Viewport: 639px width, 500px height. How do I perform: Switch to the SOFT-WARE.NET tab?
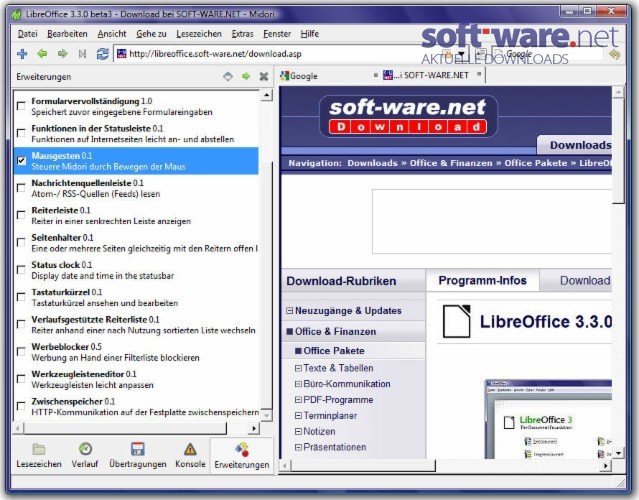(x=432, y=75)
